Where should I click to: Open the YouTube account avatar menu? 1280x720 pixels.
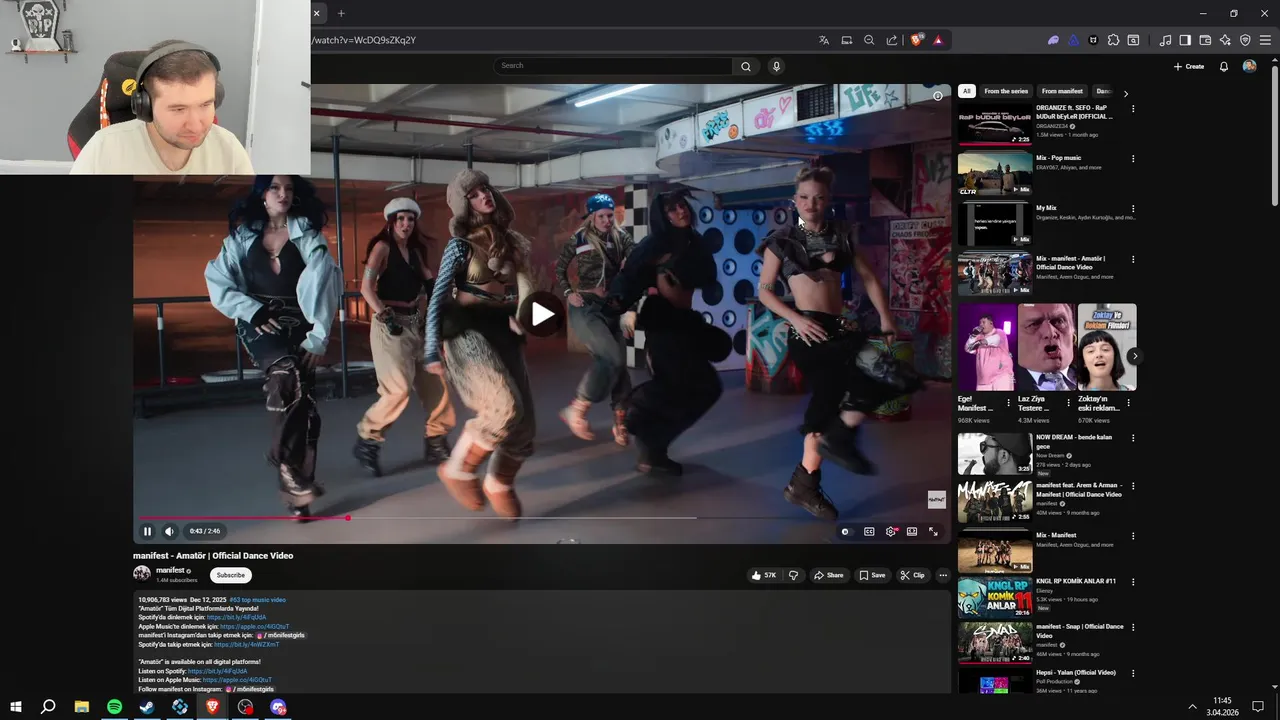(1249, 66)
